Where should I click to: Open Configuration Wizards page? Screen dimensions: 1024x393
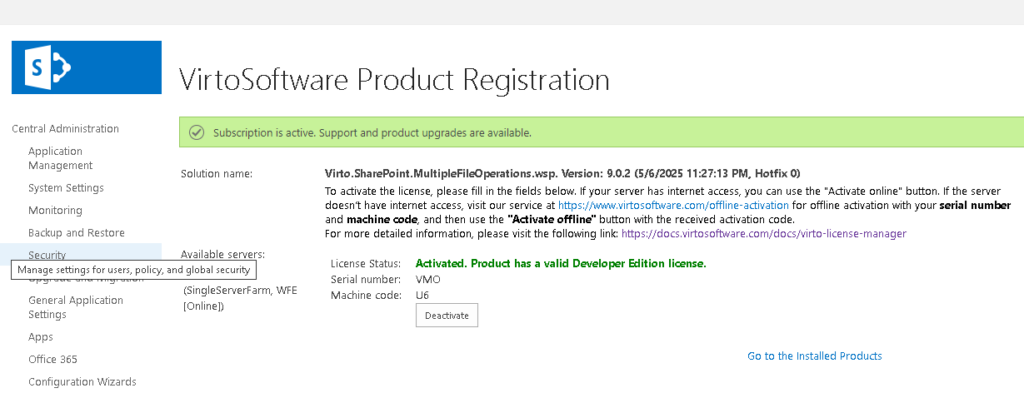(82, 382)
